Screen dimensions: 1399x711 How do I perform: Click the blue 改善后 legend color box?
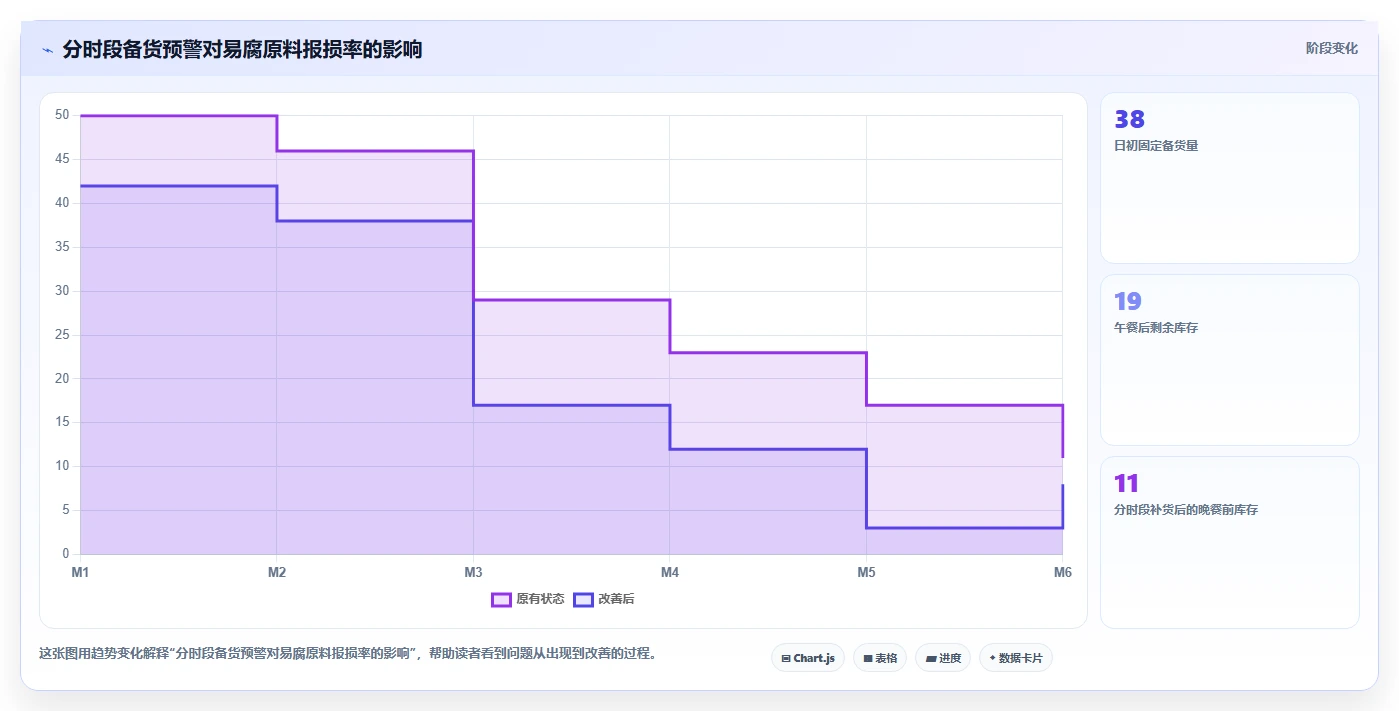pos(583,599)
